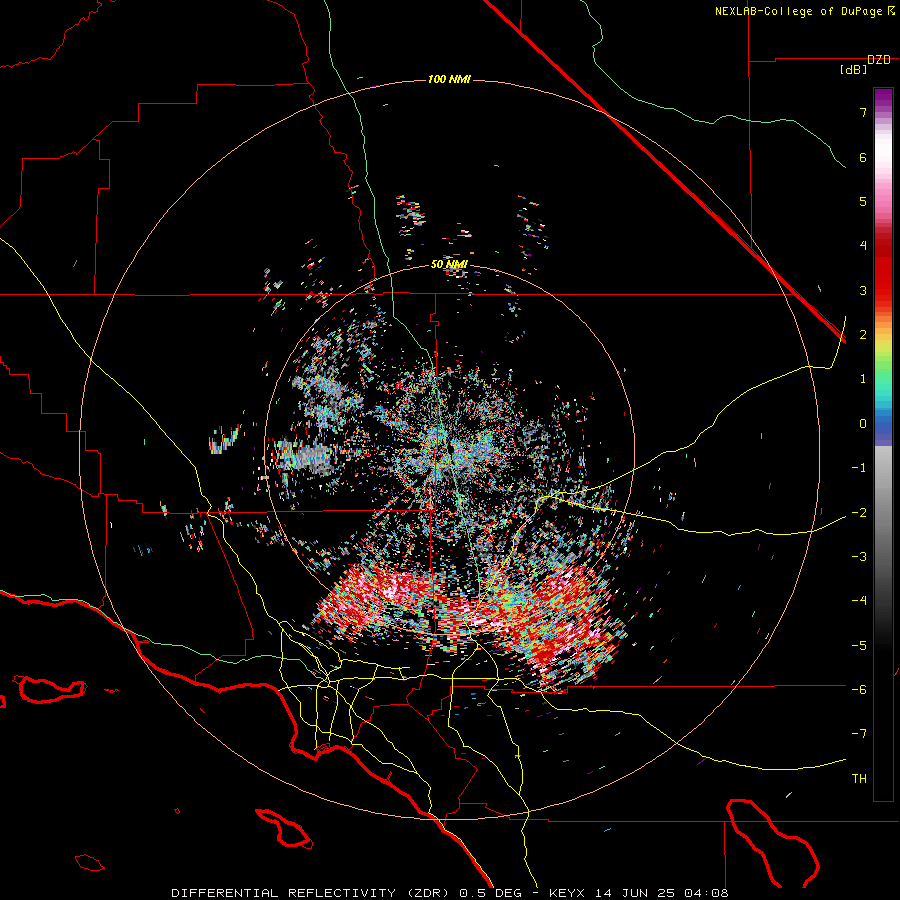900x900 pixels.
Task: Click the DZD product label
Action: pos(879,60)
